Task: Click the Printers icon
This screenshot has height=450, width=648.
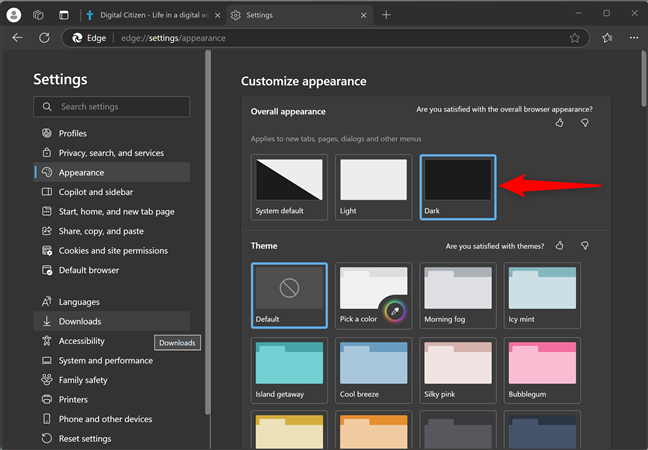Action: coord(47,399)
